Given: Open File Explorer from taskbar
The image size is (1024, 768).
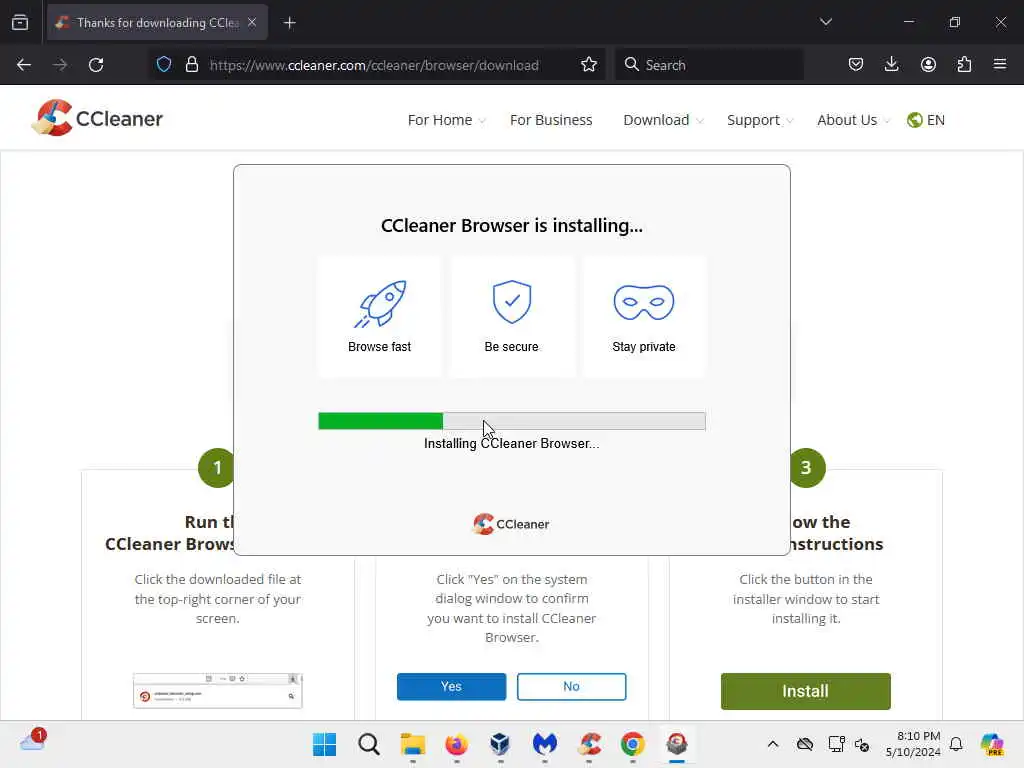Looking at the screenshot, I should pyautogui.click(x=413, y=744).
